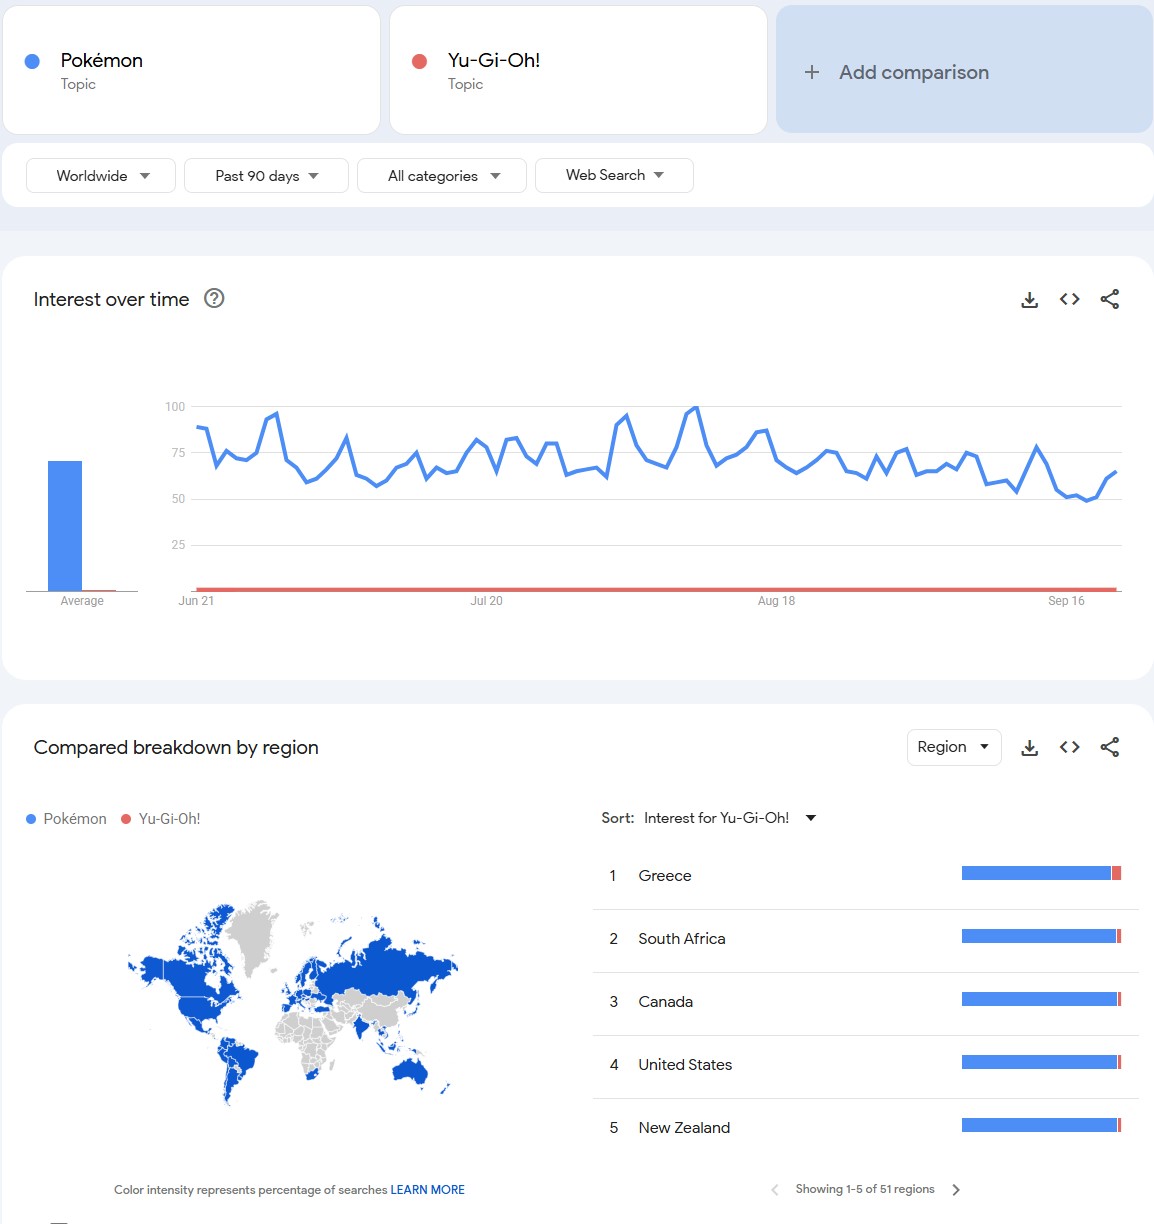Share the Interest over time chart

1109,299
